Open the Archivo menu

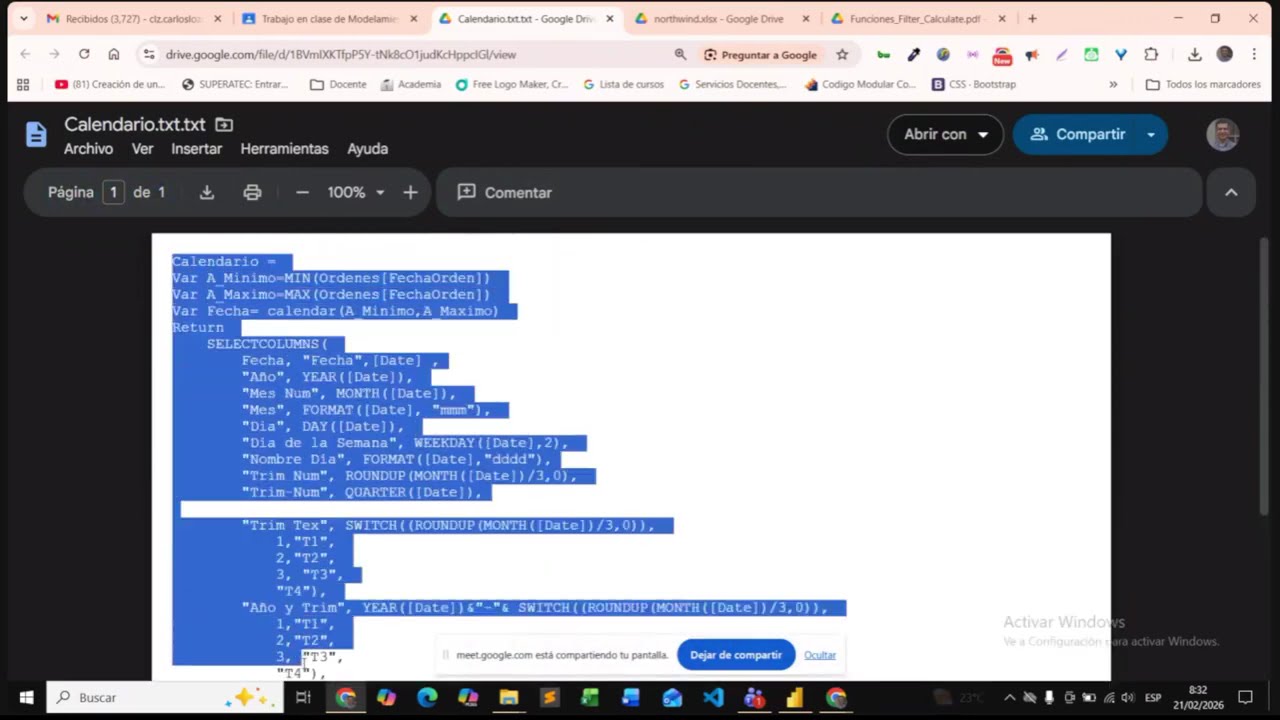(x=88, y=148)
